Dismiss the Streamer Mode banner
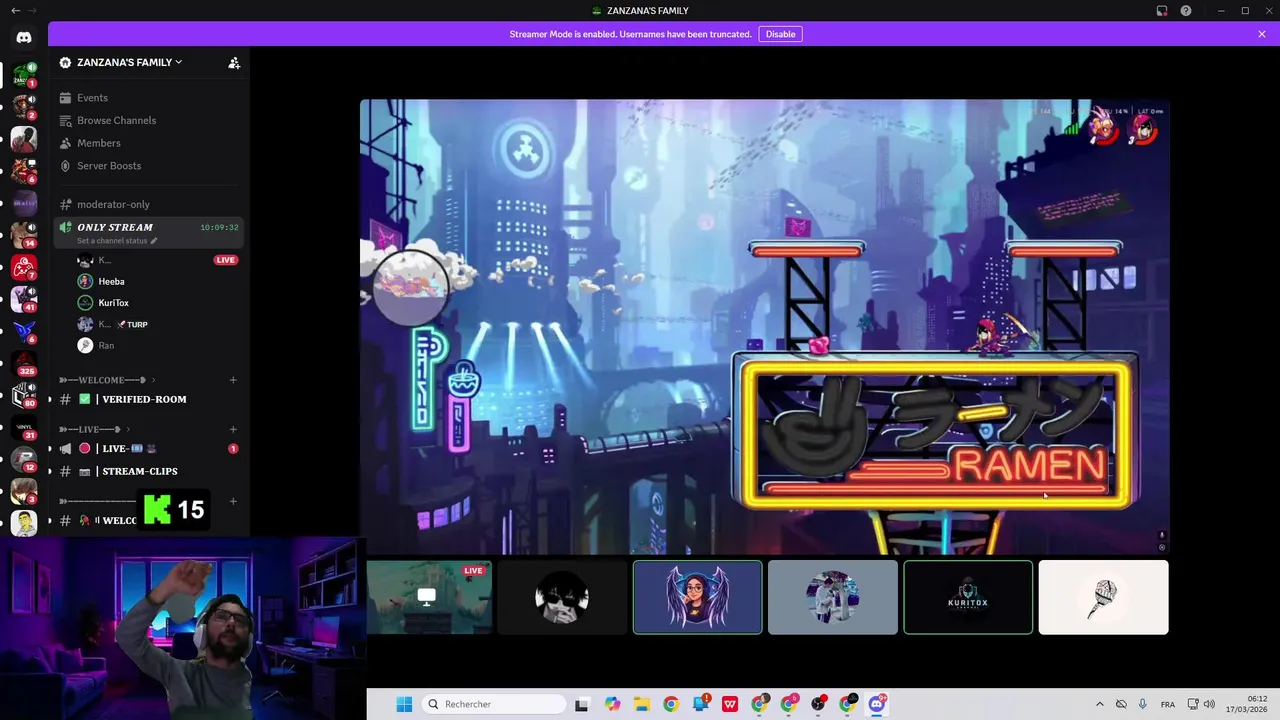The image size is (1280, 720). coord(1262,34)
